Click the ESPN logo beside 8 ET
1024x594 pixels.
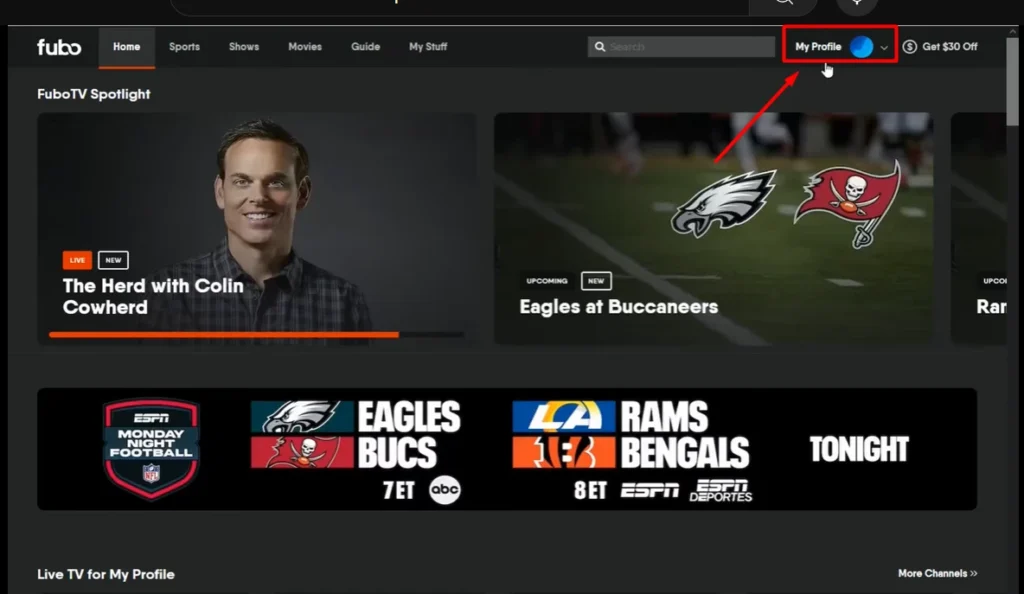(x=649, y=490)
